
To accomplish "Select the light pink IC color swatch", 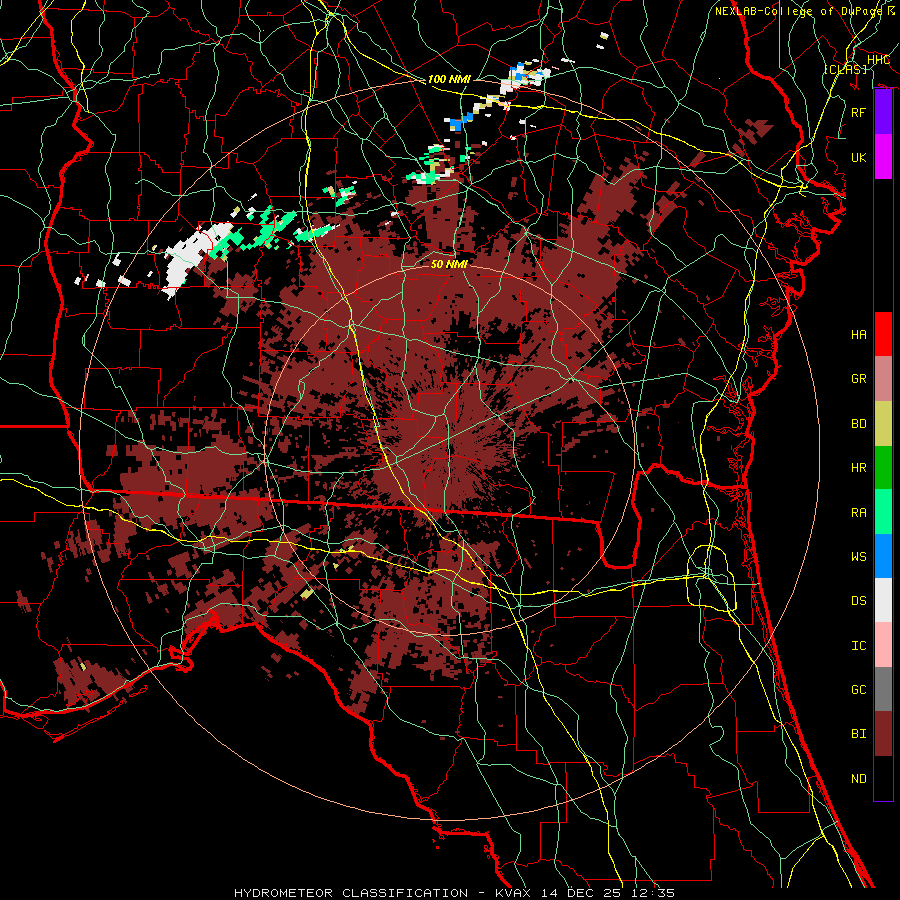I will click(883, 645).
